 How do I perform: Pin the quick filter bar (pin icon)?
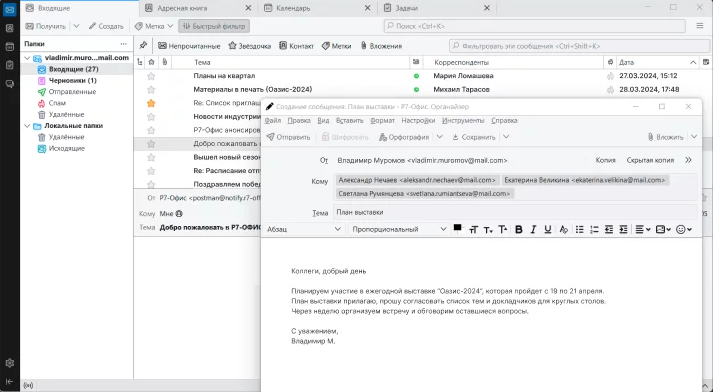point(143,45)
